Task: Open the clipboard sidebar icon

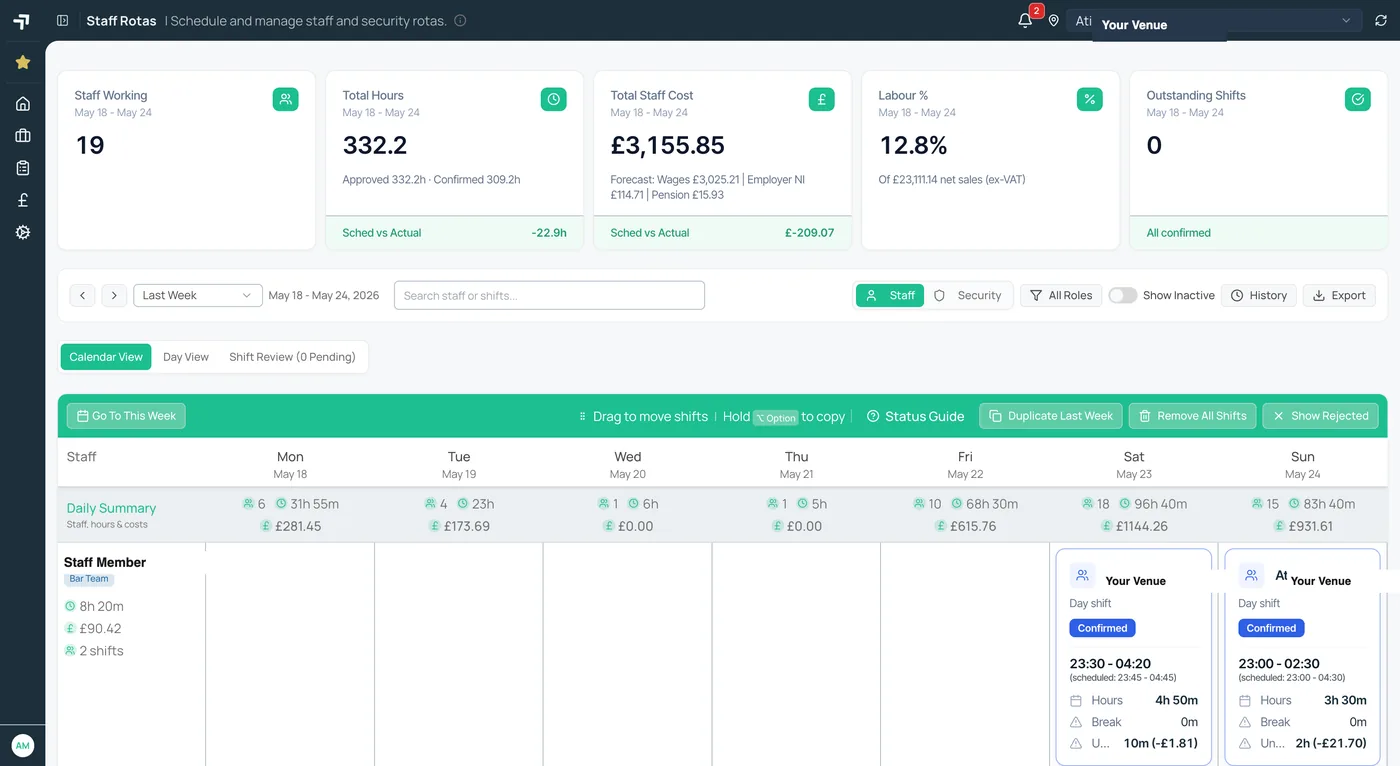Action: coord(23,168)
